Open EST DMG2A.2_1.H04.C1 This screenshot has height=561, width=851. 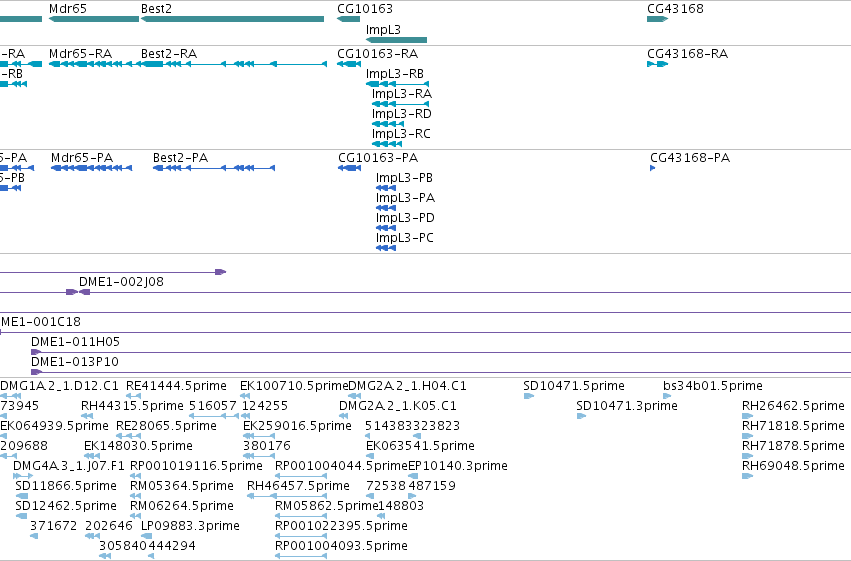tap(407, 386)
